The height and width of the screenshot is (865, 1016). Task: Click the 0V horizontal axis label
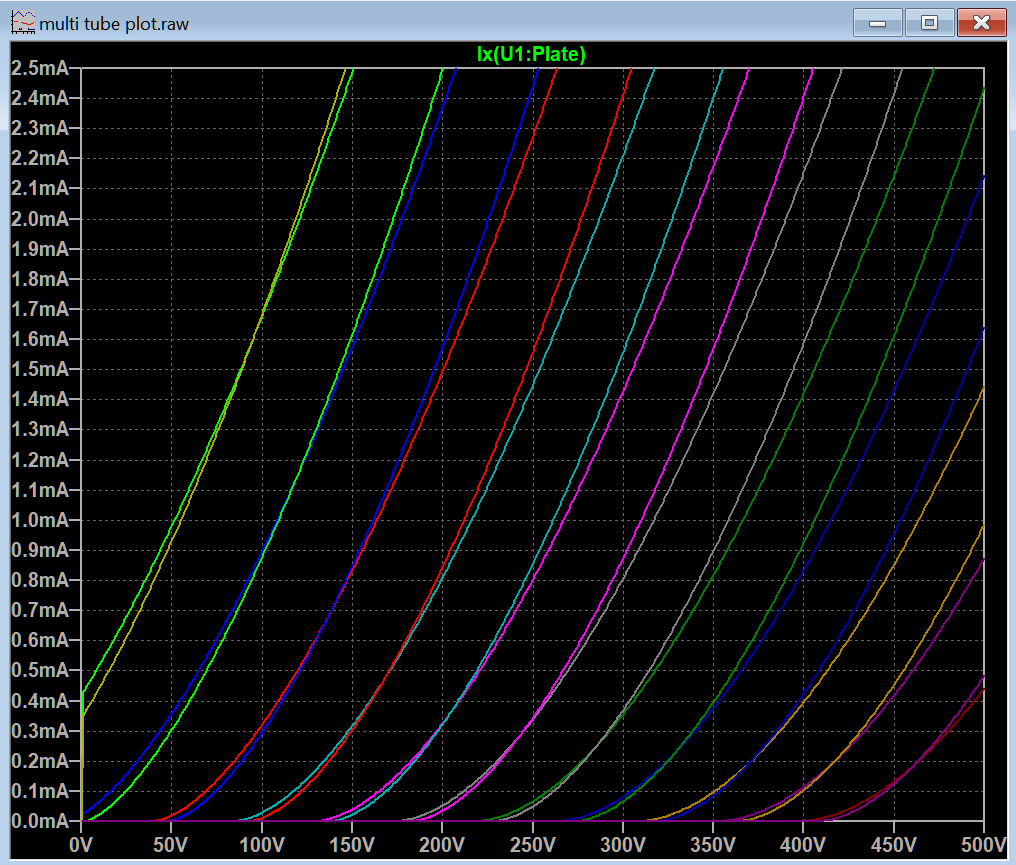click(81, 845)
